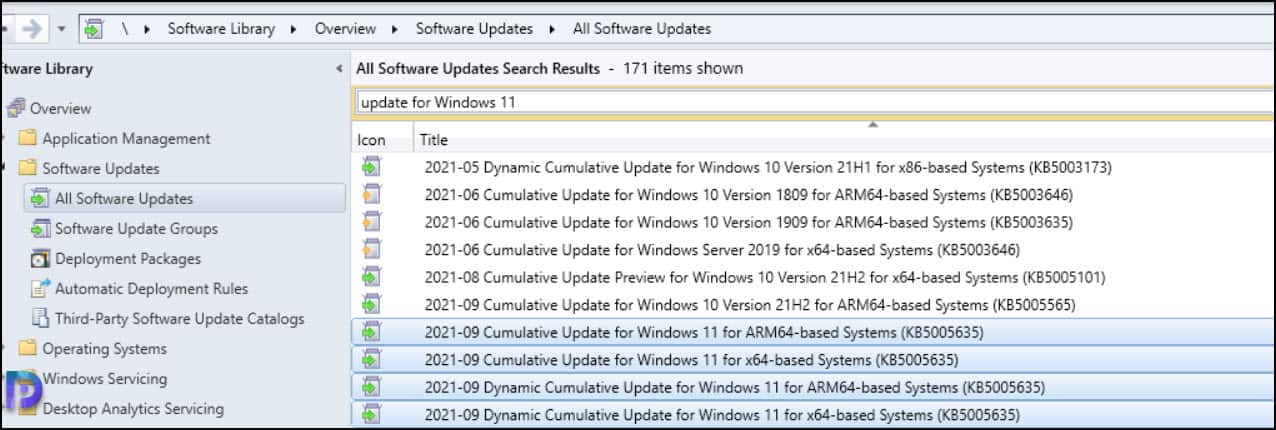
Task: Click icon for Windows 11 ARM64 Cumulative Update row
Action: [x=371, y=331]
